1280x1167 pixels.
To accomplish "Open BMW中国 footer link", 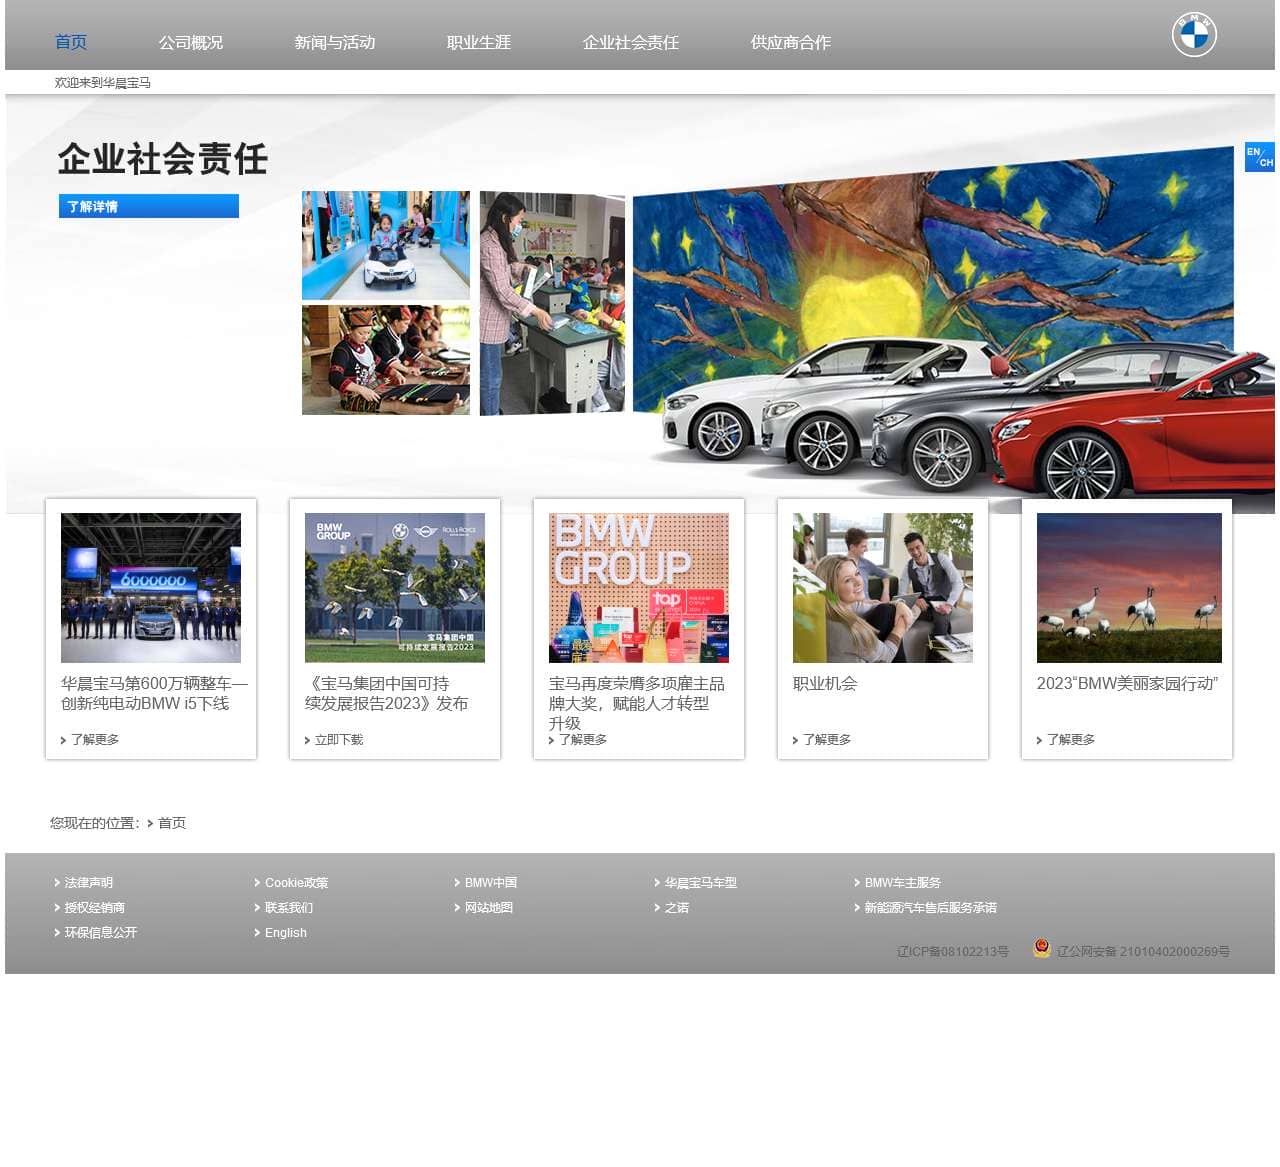I will [x=491, y=883].
